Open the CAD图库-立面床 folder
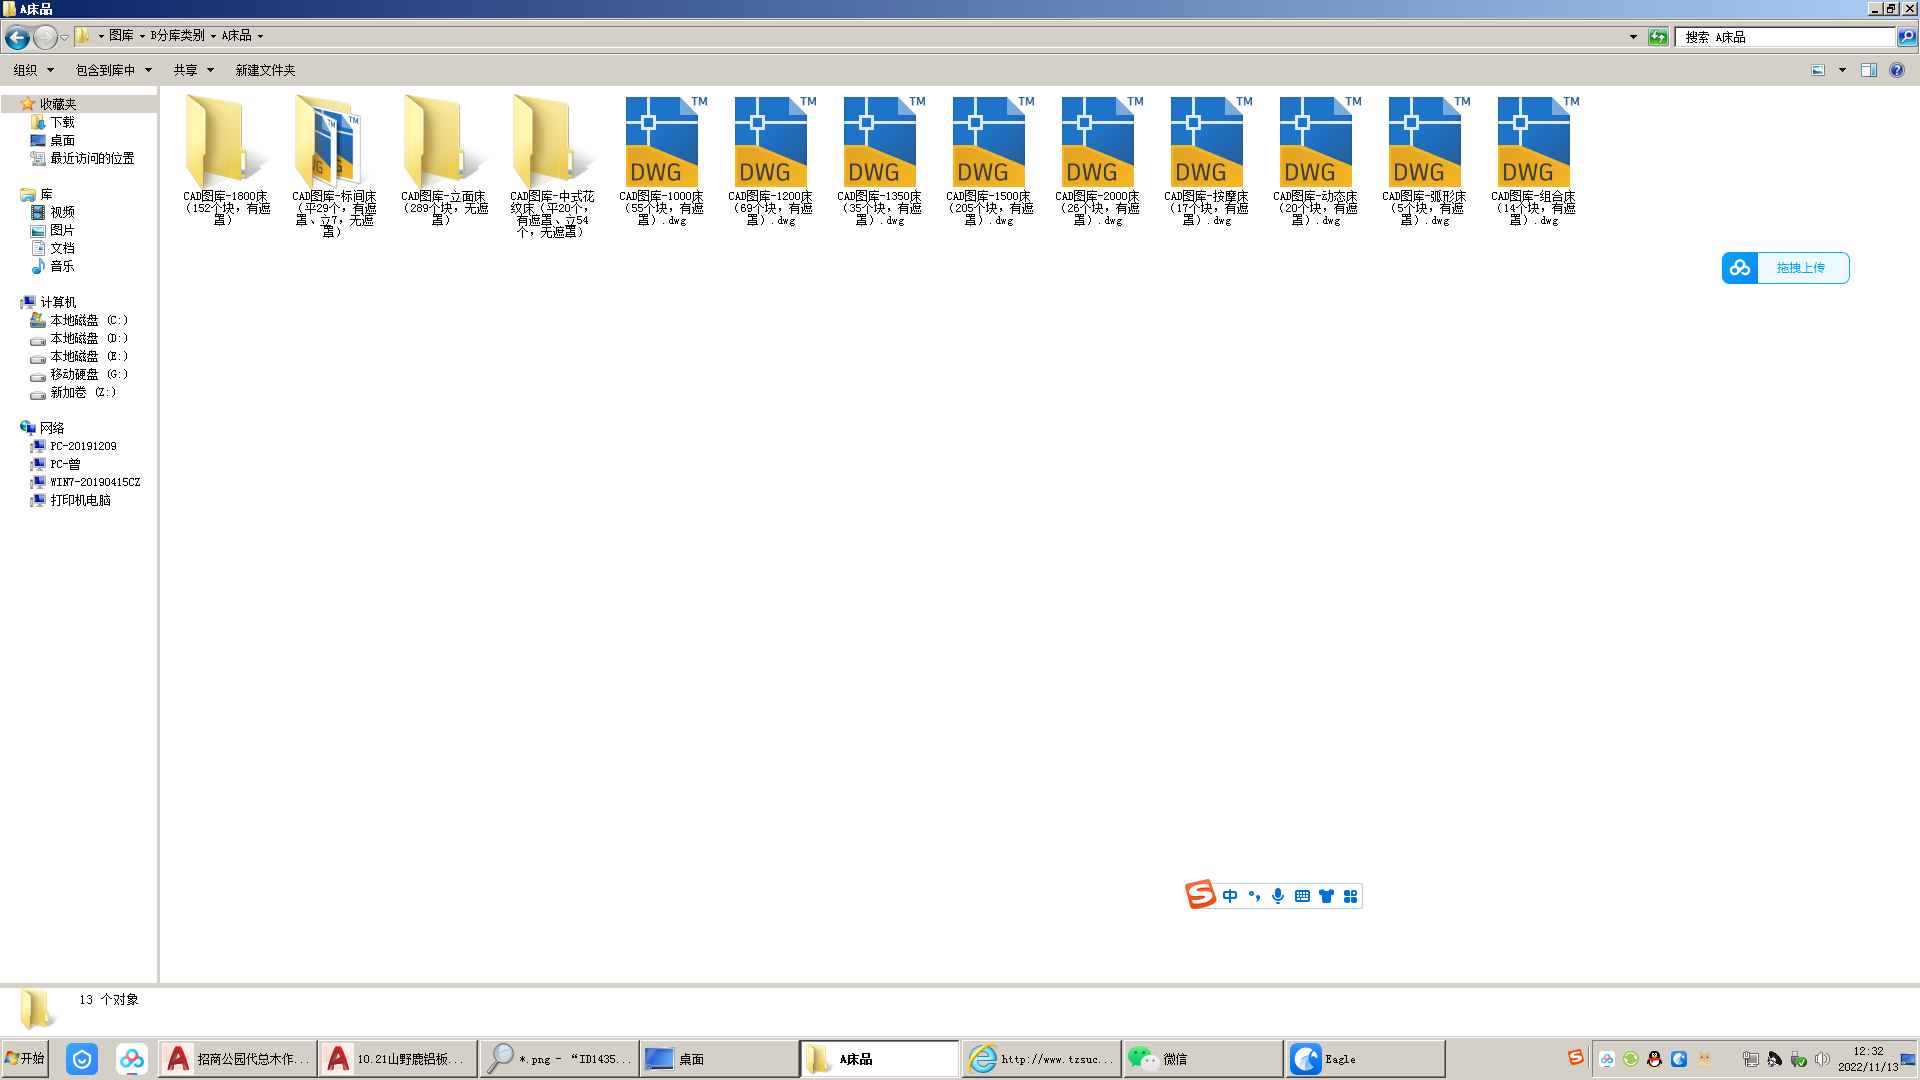Image resolution: width=1920 pixels, height=1080 pixels. pos(444,160)
